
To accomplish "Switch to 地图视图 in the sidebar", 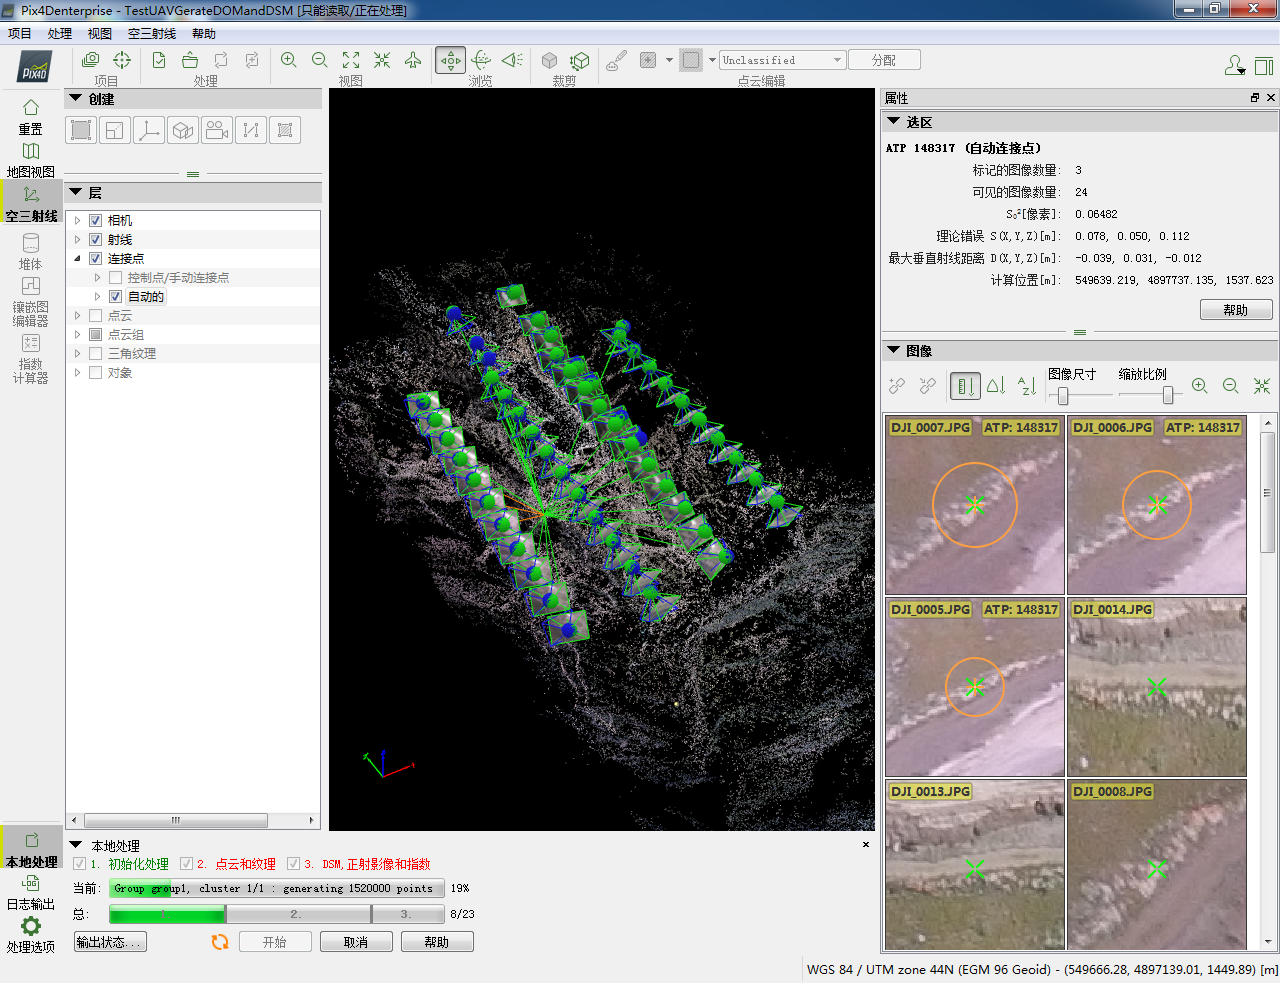I will click(30, 160).
